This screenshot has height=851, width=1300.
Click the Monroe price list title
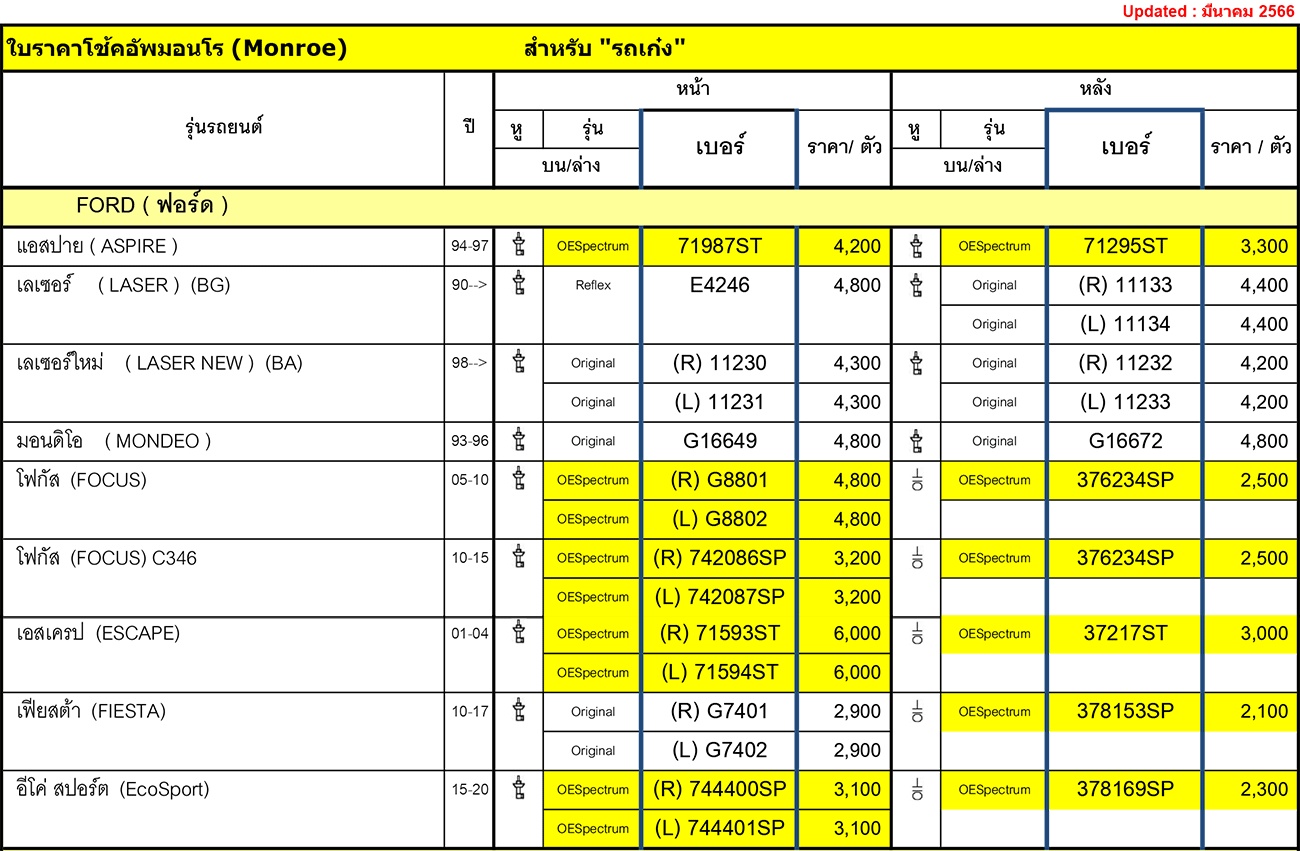click(177, 48)
